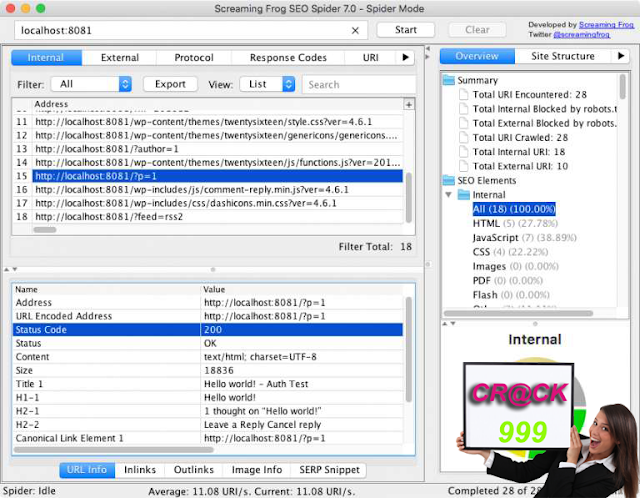Viewport: 640px width, 498px height.
Task: Click the overview tree horizontal scrollbar
Action: [518, 313]
